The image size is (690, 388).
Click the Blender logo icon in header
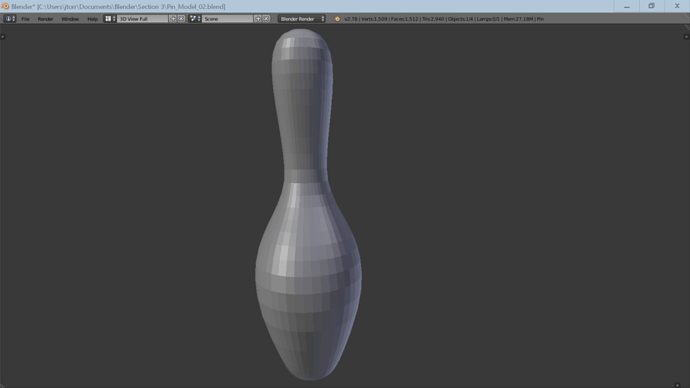coord(337,19)
